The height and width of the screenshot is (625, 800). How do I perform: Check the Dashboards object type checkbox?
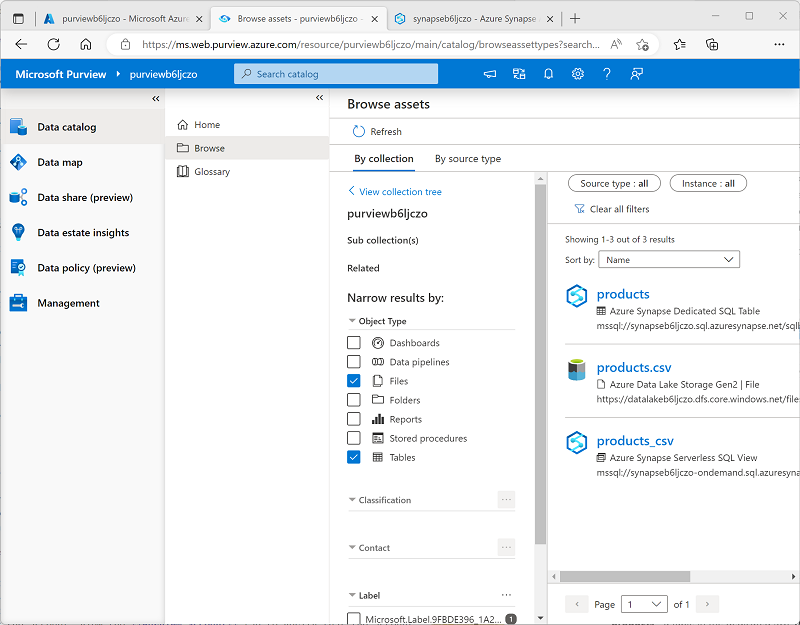pos(354,342)
